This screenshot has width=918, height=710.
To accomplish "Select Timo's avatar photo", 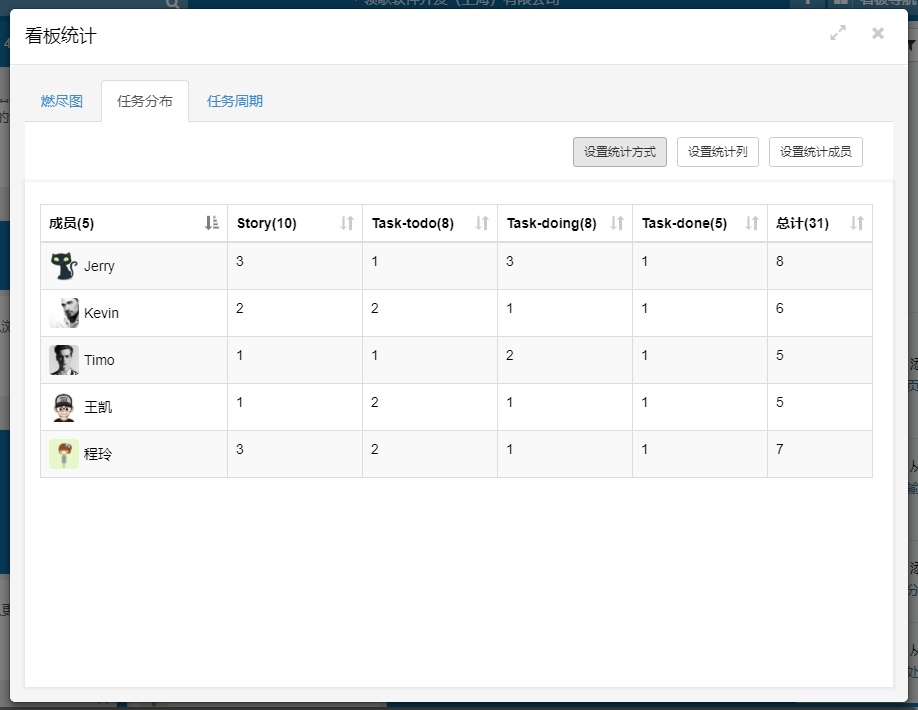I will [x=64, y=360].
